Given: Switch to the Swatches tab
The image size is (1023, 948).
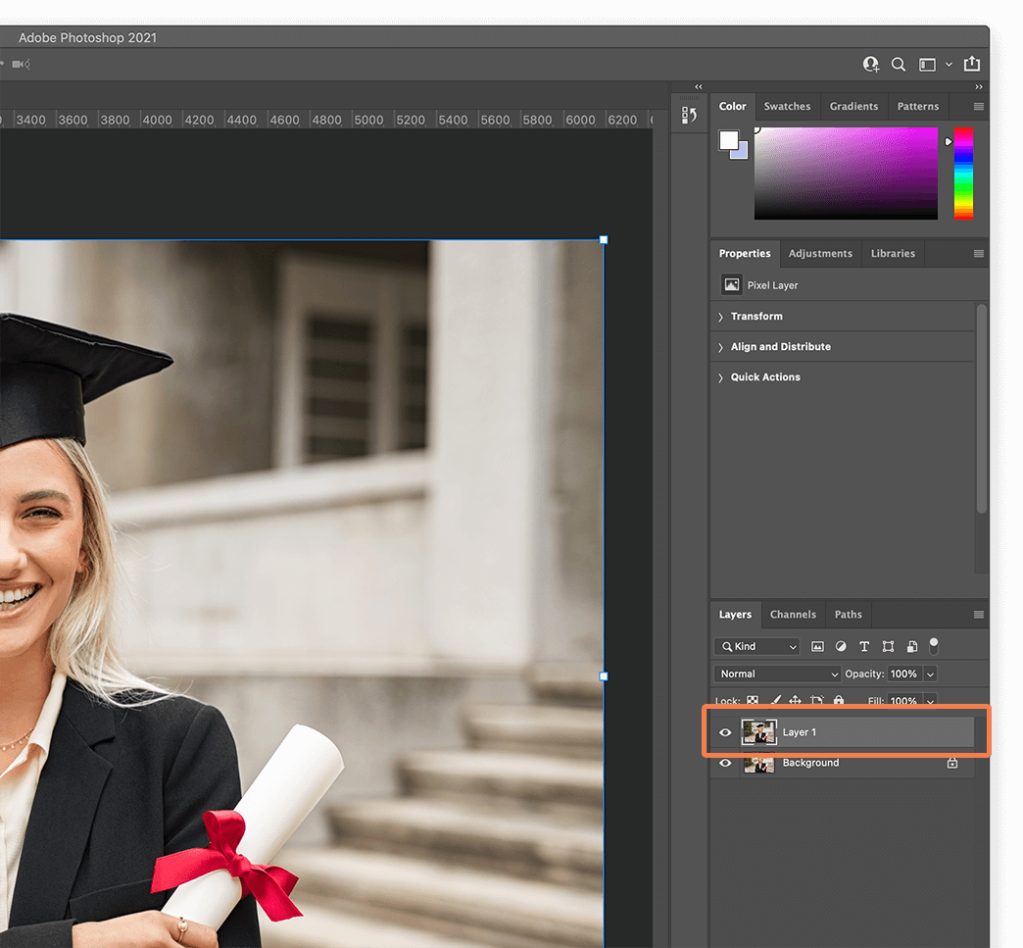Looking at the screenshot, I should [x=787, y=106].
